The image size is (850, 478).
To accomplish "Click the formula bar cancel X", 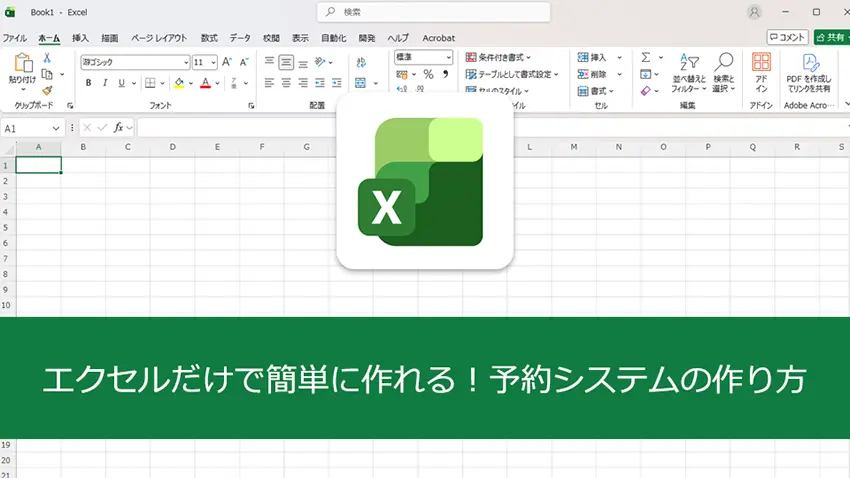I will 87,128.
